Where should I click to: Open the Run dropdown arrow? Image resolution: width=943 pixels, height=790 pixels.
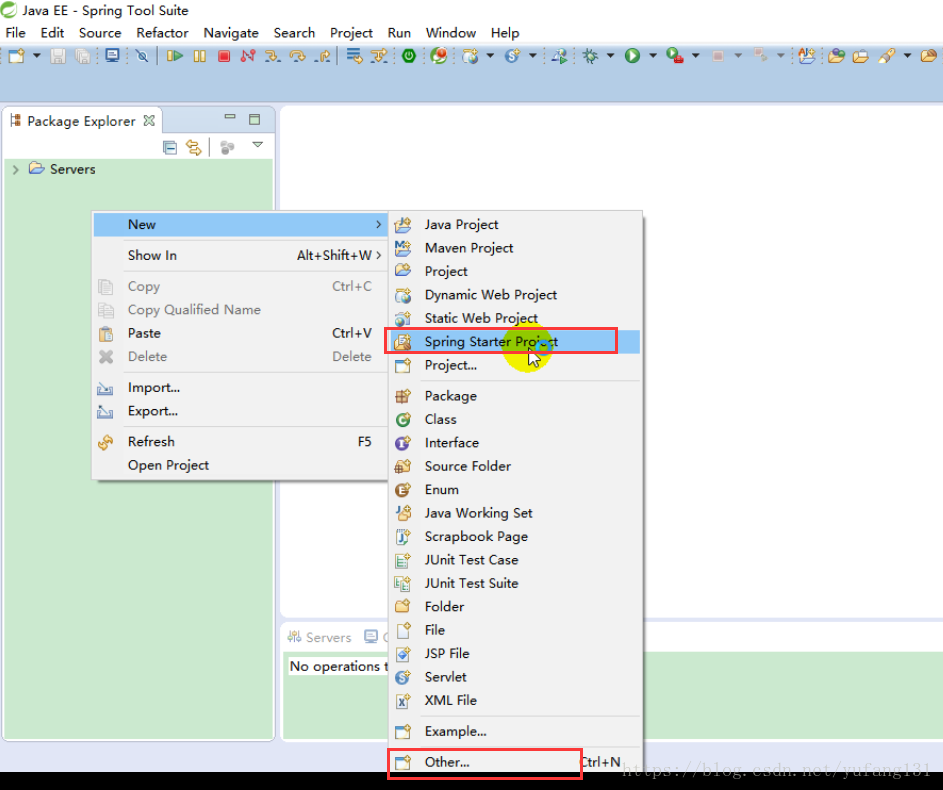pos(653,56)
